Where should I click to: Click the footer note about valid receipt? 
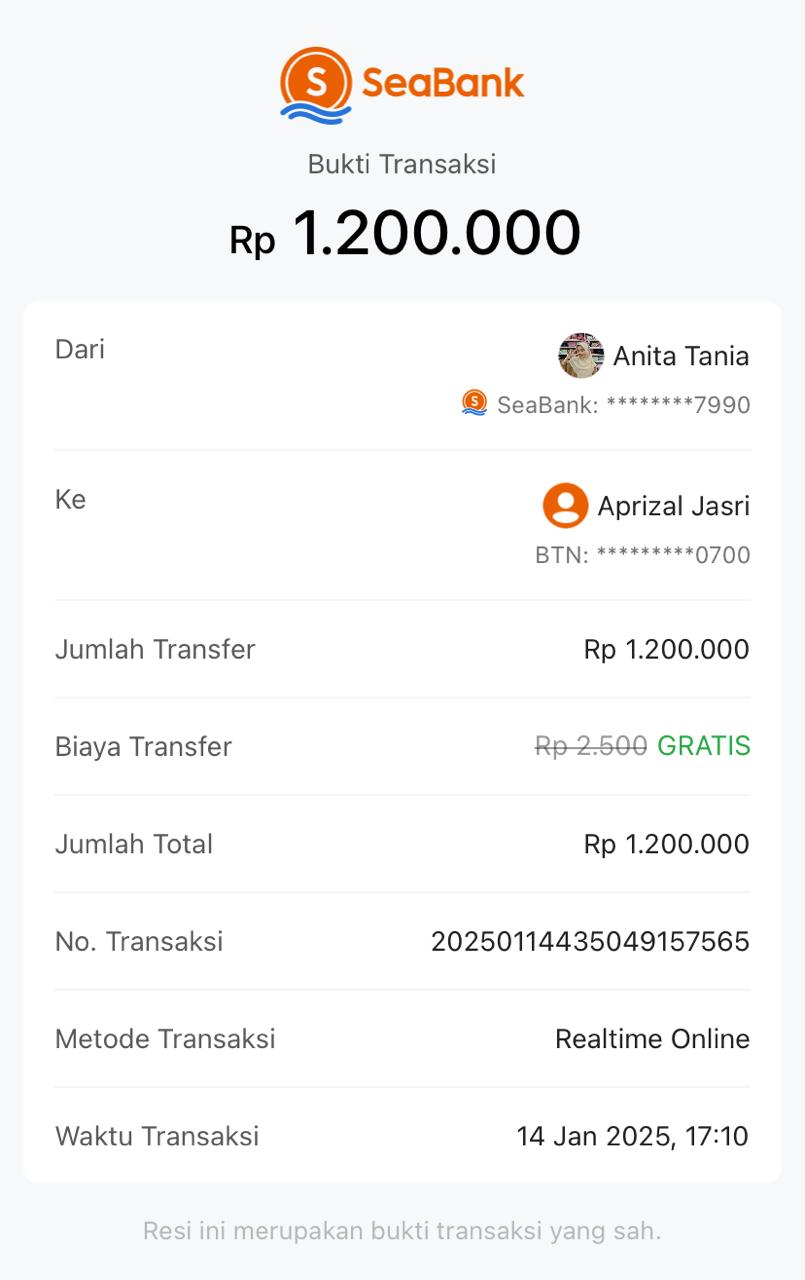click(x=402, y=1230)
